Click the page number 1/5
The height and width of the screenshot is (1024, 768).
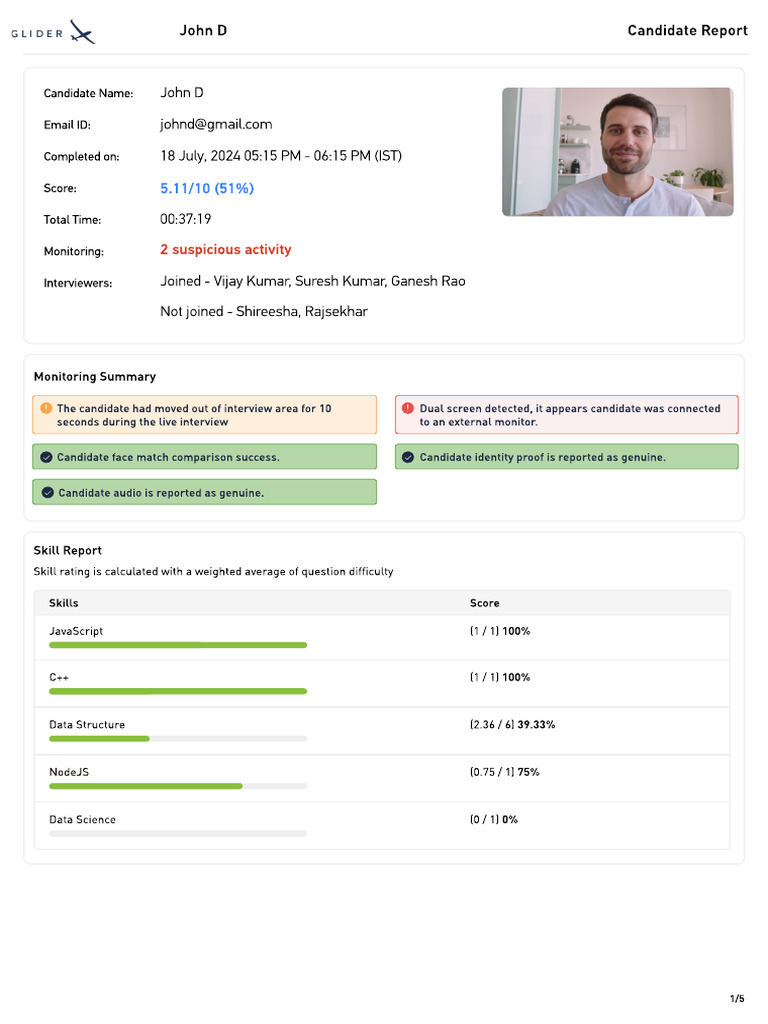coord(737,999)
